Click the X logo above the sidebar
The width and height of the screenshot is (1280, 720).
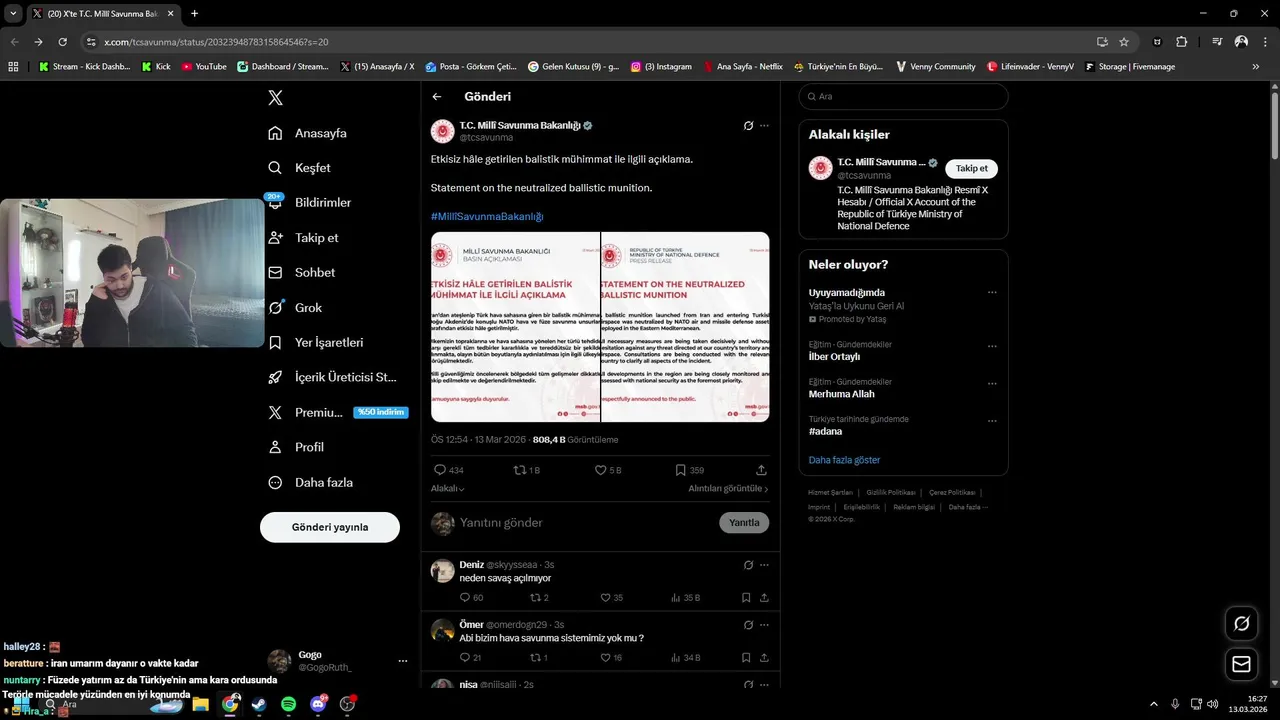click(x=275, y=97)
